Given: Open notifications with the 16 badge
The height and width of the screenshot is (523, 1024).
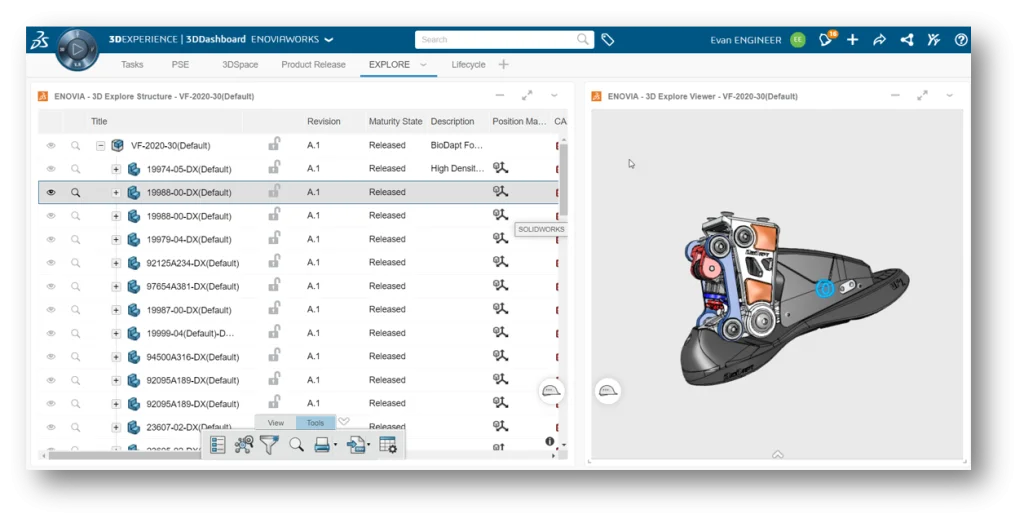Looking at the screenshot, I should point(825,40).
